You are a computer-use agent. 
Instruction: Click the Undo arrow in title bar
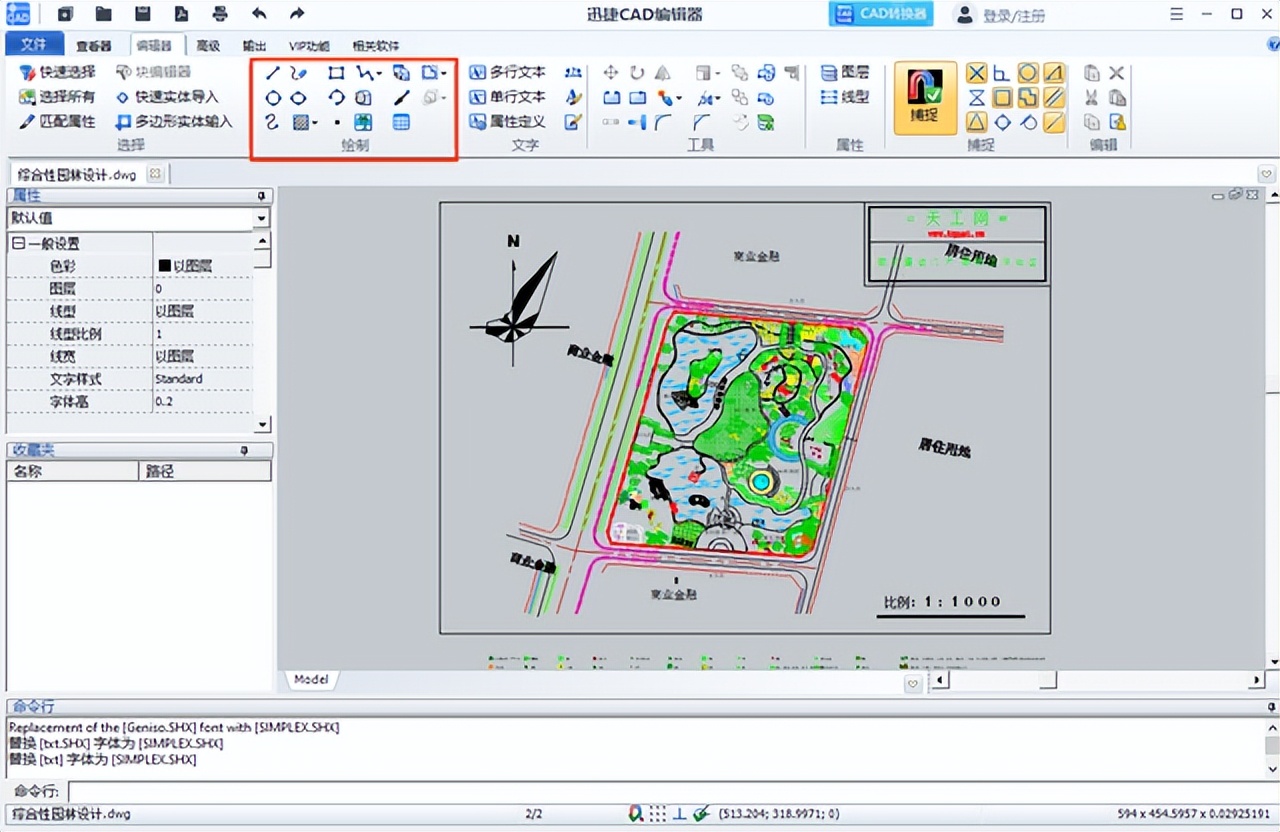260,14
